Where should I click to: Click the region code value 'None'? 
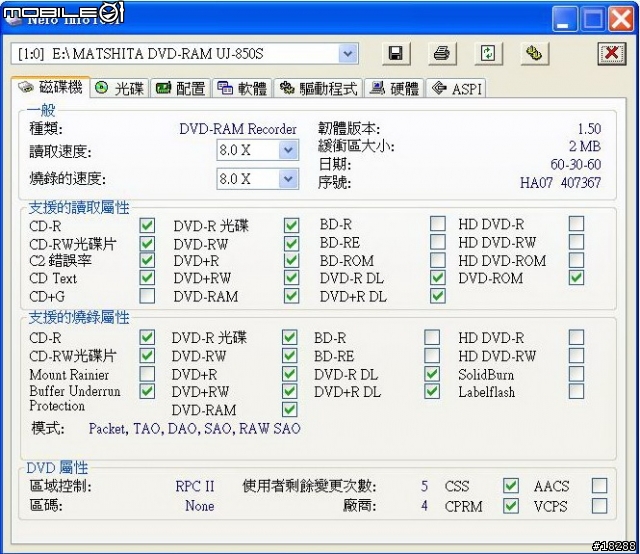point(200,506)
